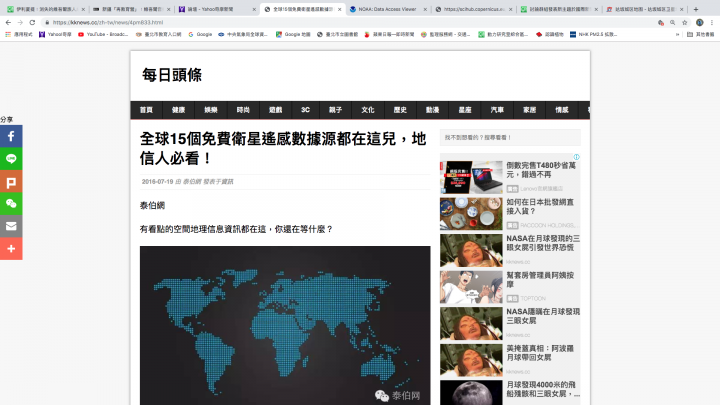This screenshot has height=405, width=720.
Task: Open the Google 地圖 bookmark
Action: (x=293, y=34)
